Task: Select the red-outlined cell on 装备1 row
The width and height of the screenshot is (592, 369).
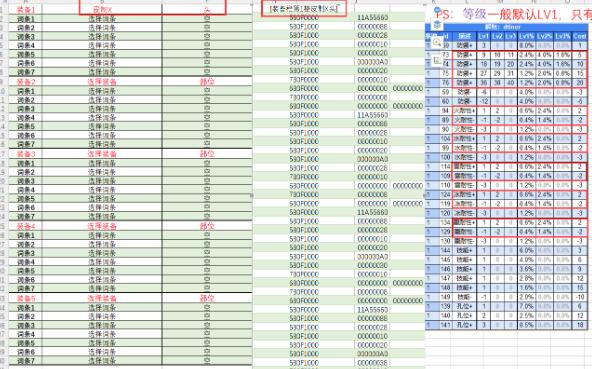Action: [153, 8]
